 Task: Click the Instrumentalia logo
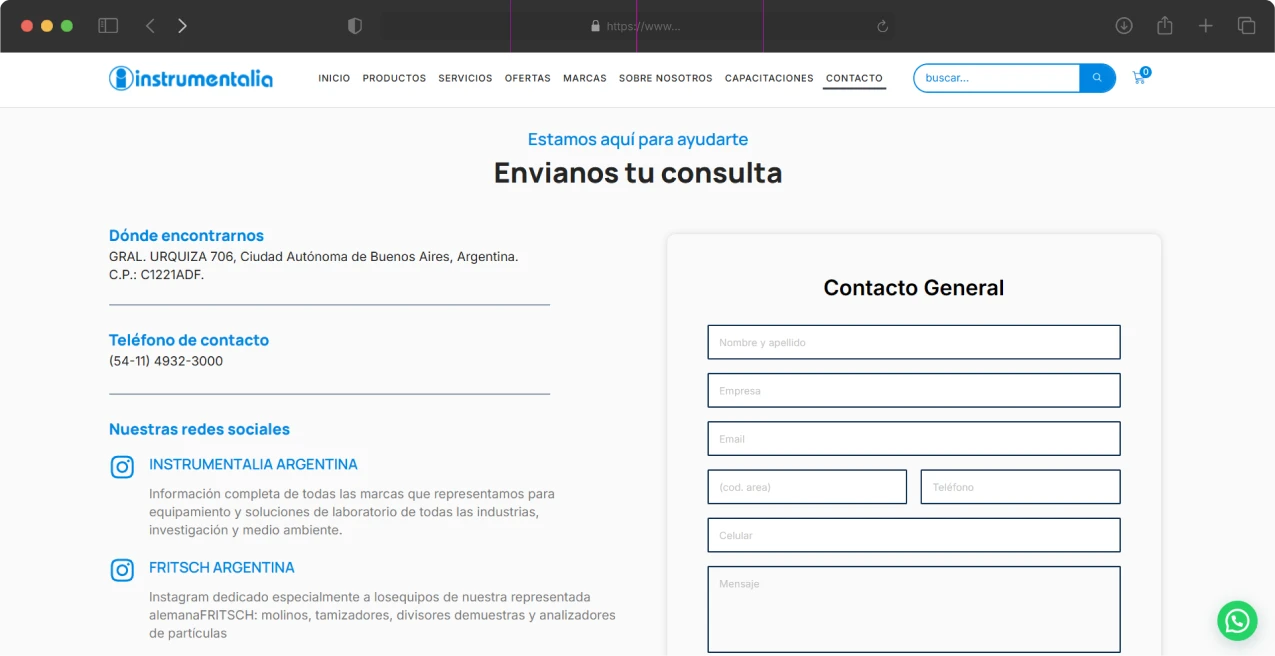click(191, 78)
